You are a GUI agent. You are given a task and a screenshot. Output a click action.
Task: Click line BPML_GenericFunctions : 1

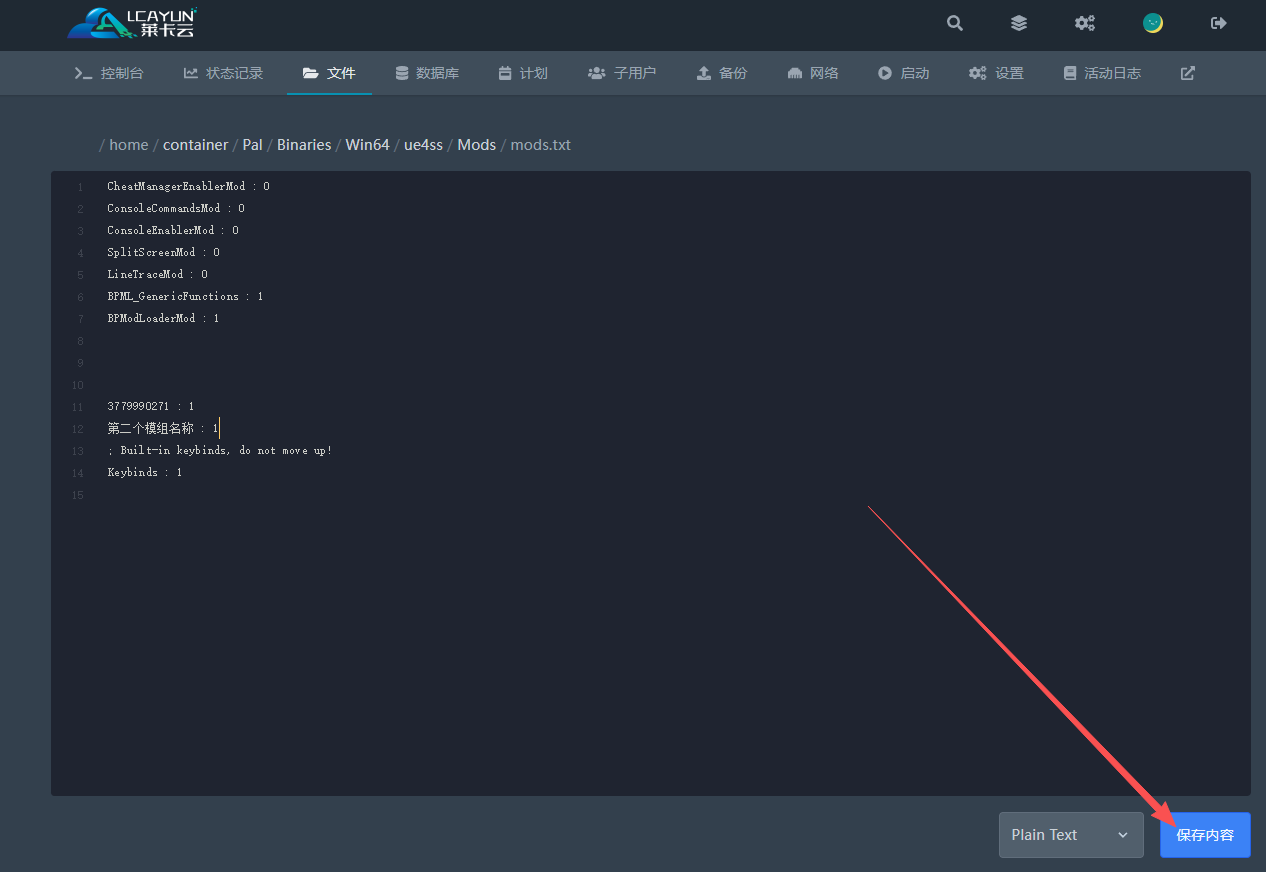tap(185, 297)
